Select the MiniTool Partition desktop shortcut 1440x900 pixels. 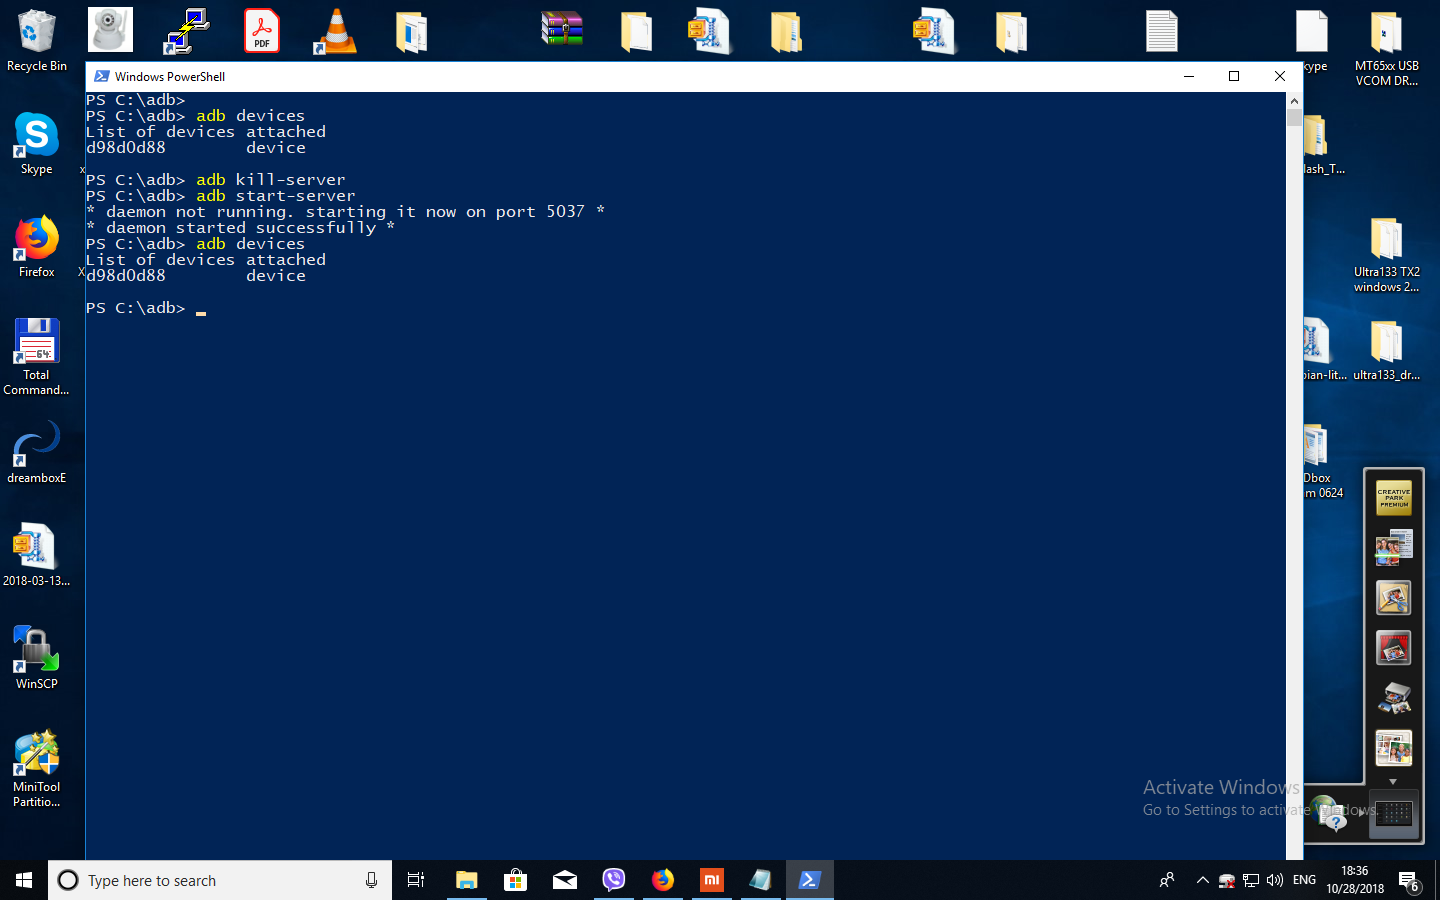(x=37, y=769)
